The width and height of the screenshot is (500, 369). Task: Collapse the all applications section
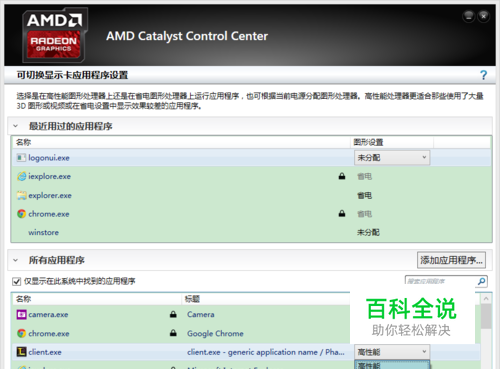pos(15,260)
